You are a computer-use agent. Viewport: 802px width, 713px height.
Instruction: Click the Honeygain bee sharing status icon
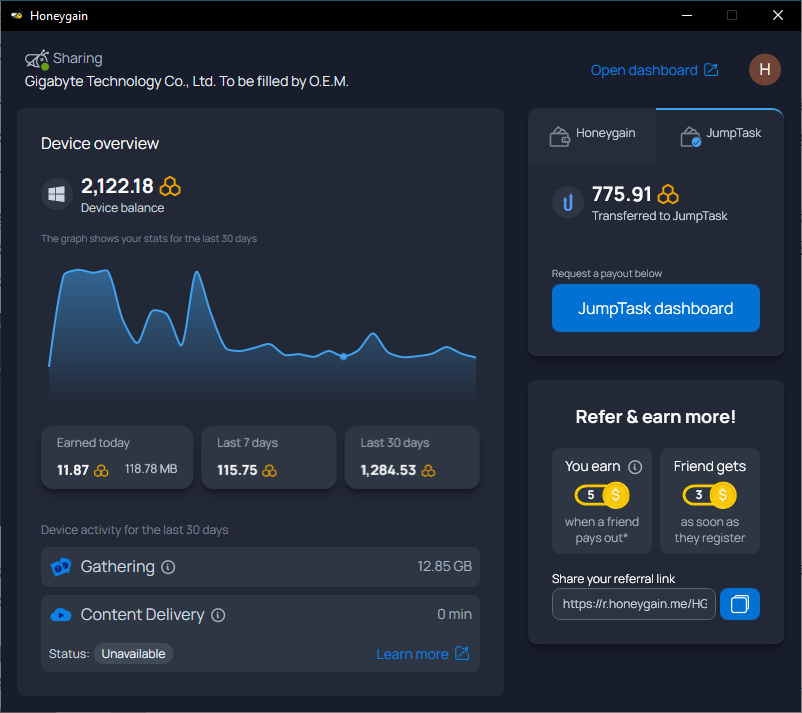pyautogui.click(x=37, y=59)
